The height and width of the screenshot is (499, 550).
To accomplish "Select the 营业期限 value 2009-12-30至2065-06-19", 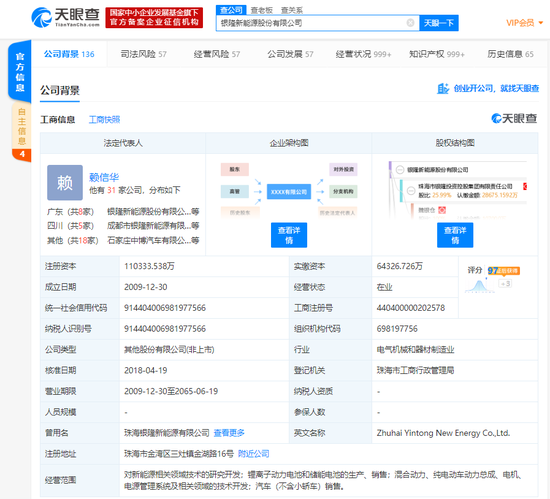I will click(171, 391).
